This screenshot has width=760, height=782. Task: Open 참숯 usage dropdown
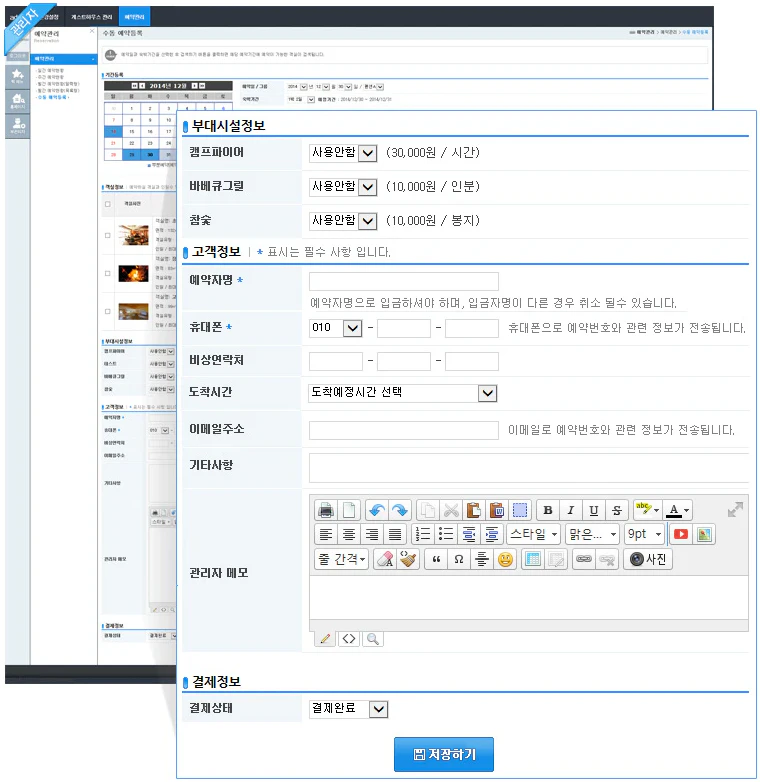[x=343, y=220]
